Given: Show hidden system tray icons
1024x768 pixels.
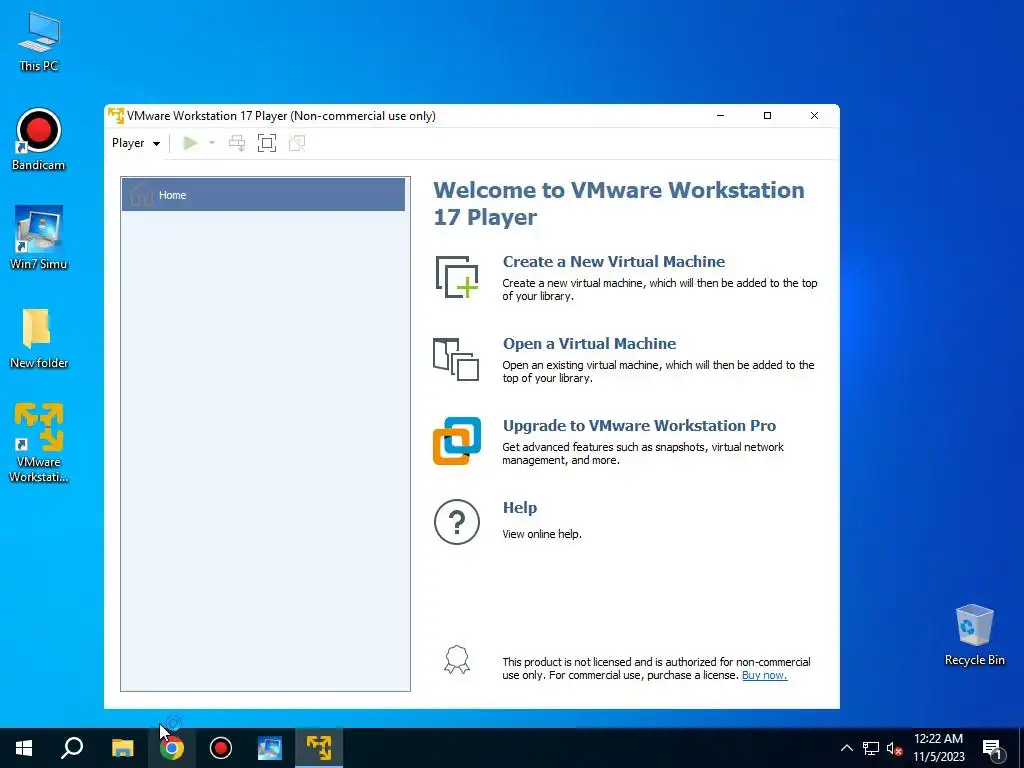Looking at the screenshot, I should (x=846, y=748).
